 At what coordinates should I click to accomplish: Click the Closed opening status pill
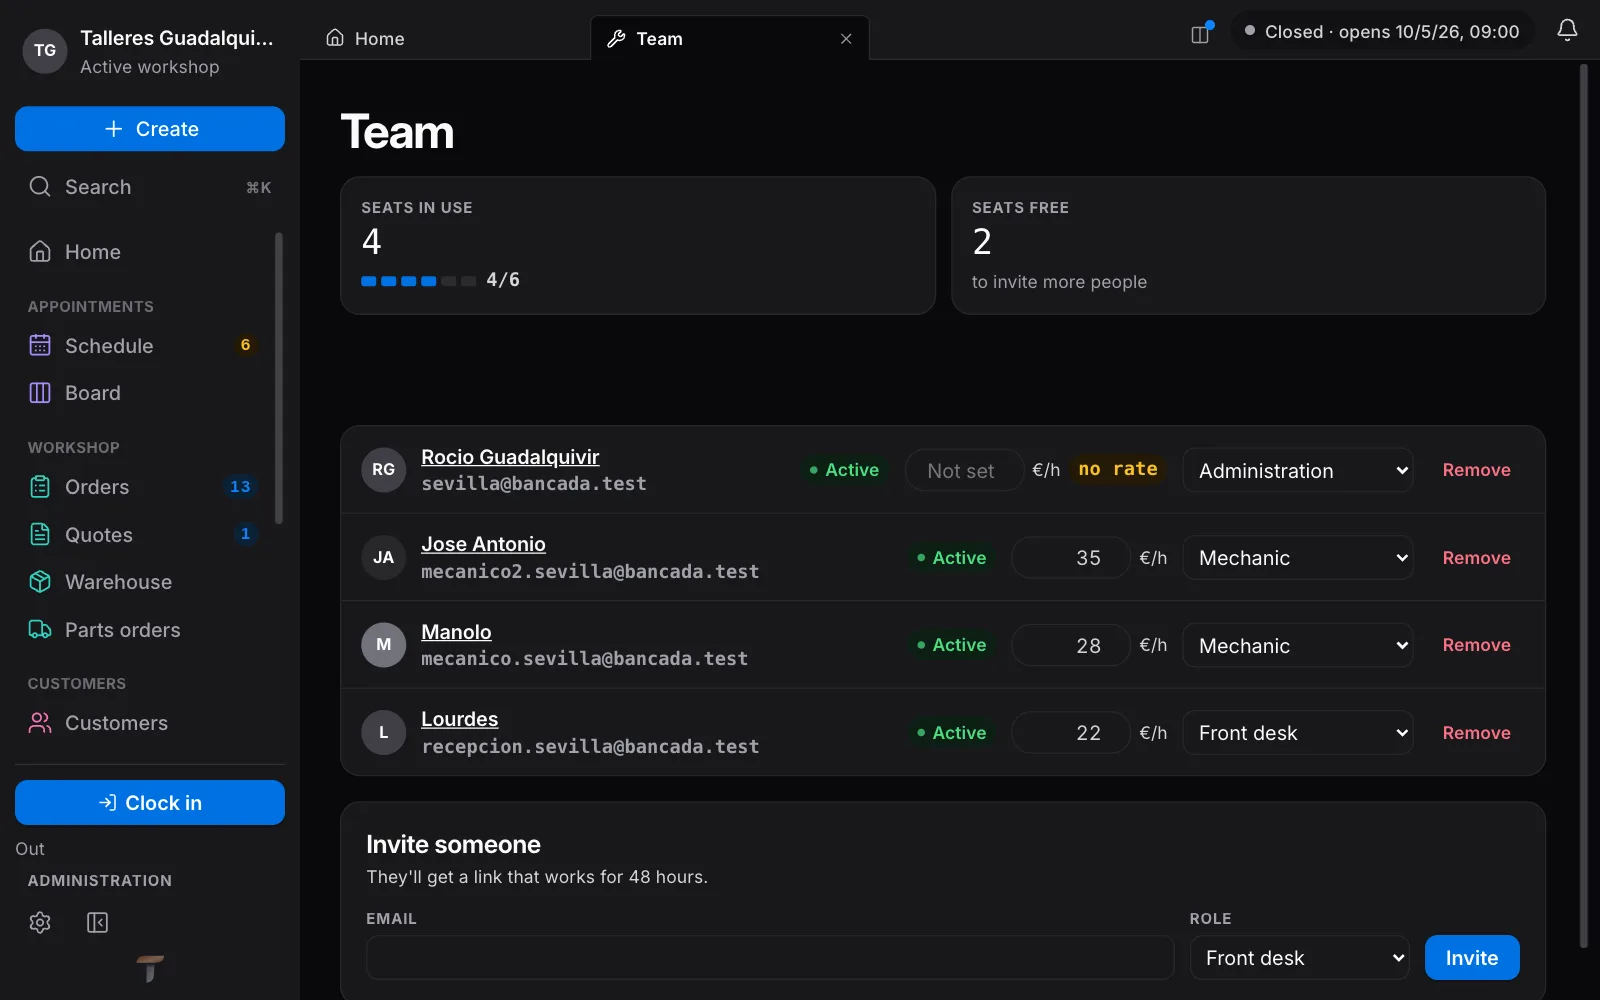[1382, 32]
